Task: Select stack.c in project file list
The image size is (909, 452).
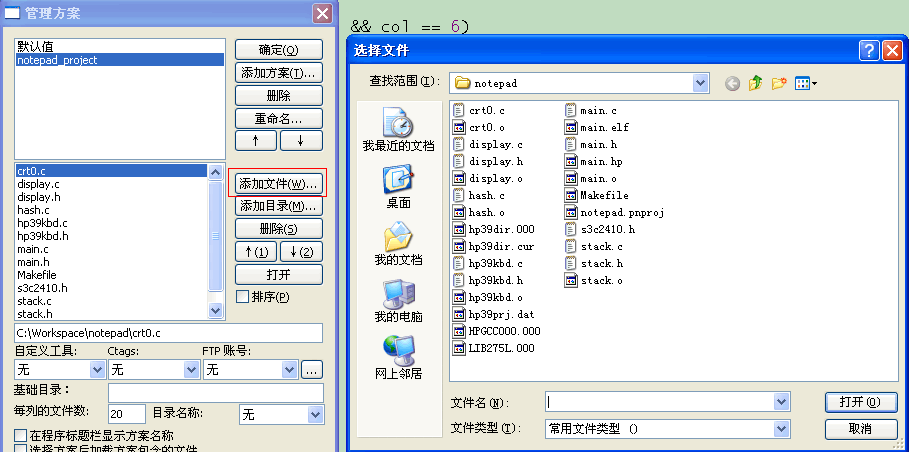Action: click(112, 301)
